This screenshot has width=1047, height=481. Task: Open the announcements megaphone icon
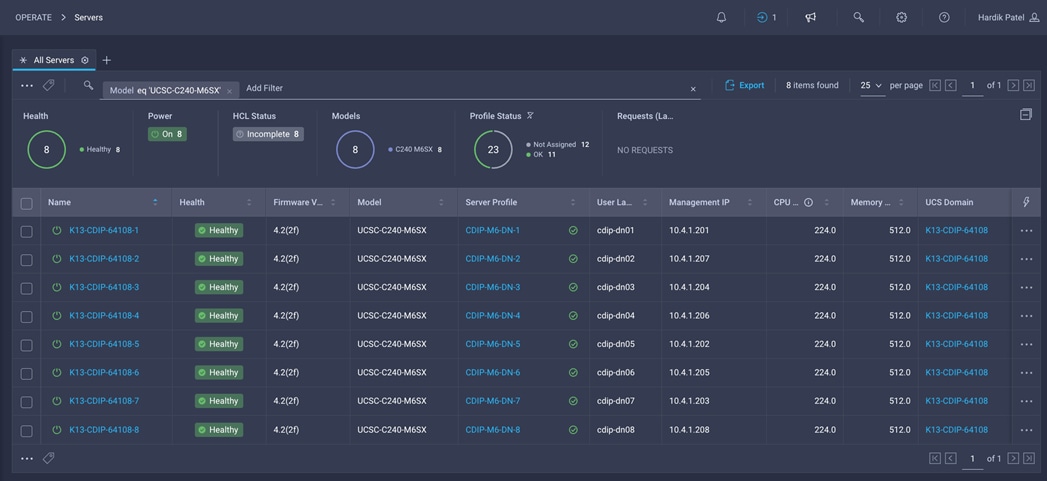coord(811,17)
